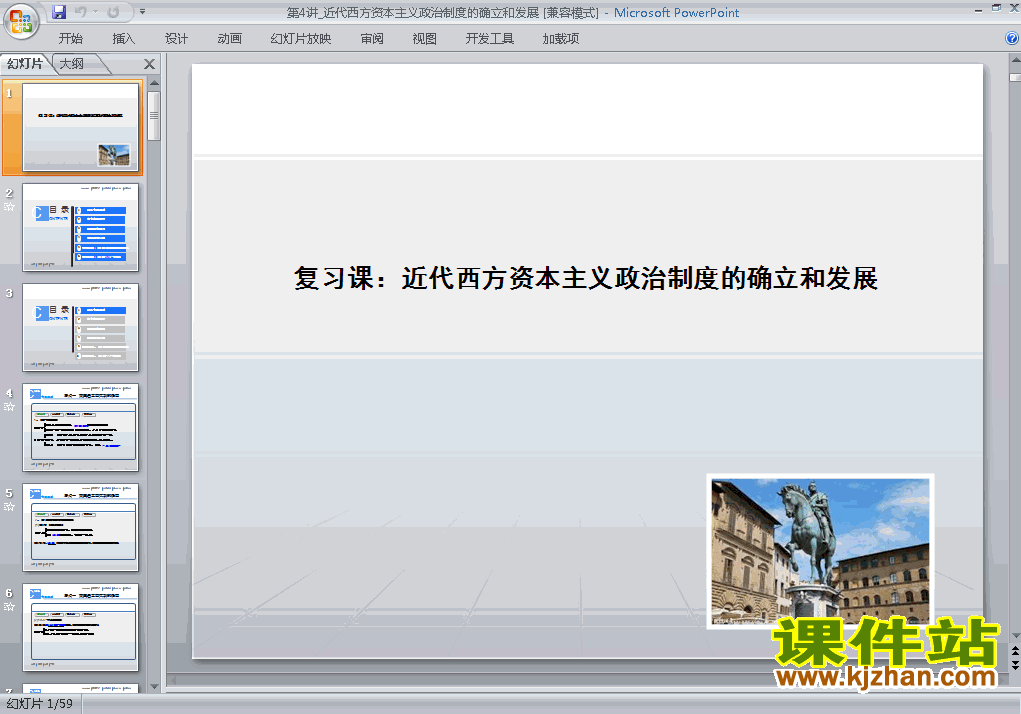Click thumbnail pane scroll up arrow
The image size is (1021, 714).
pyautogui.click(x=154, y=83)
